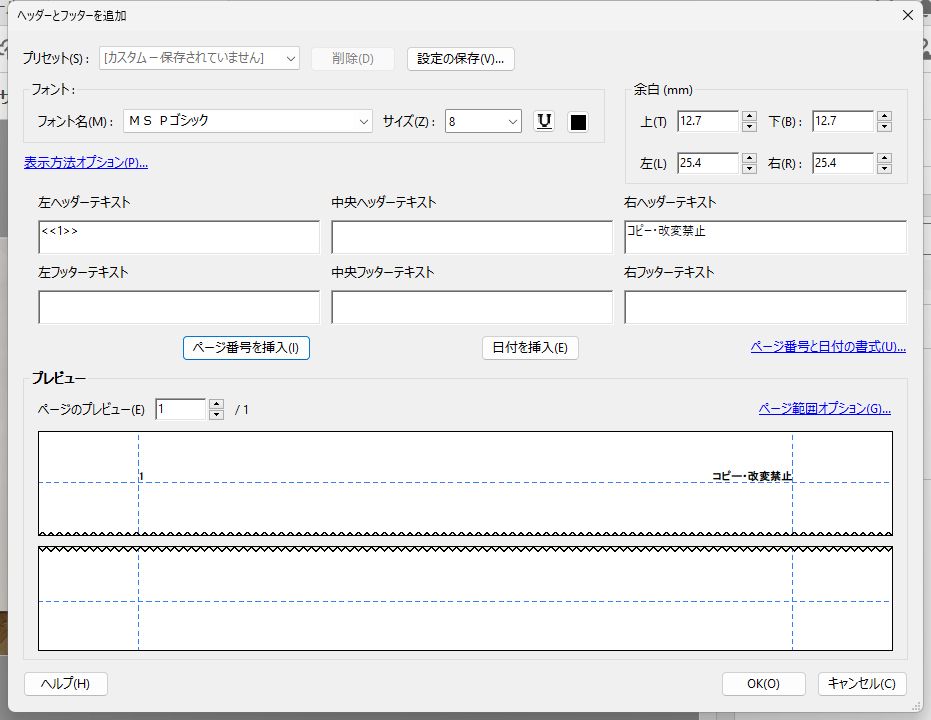
Task: Click the 設定の保存 save settings button
Action: point(461,58)
